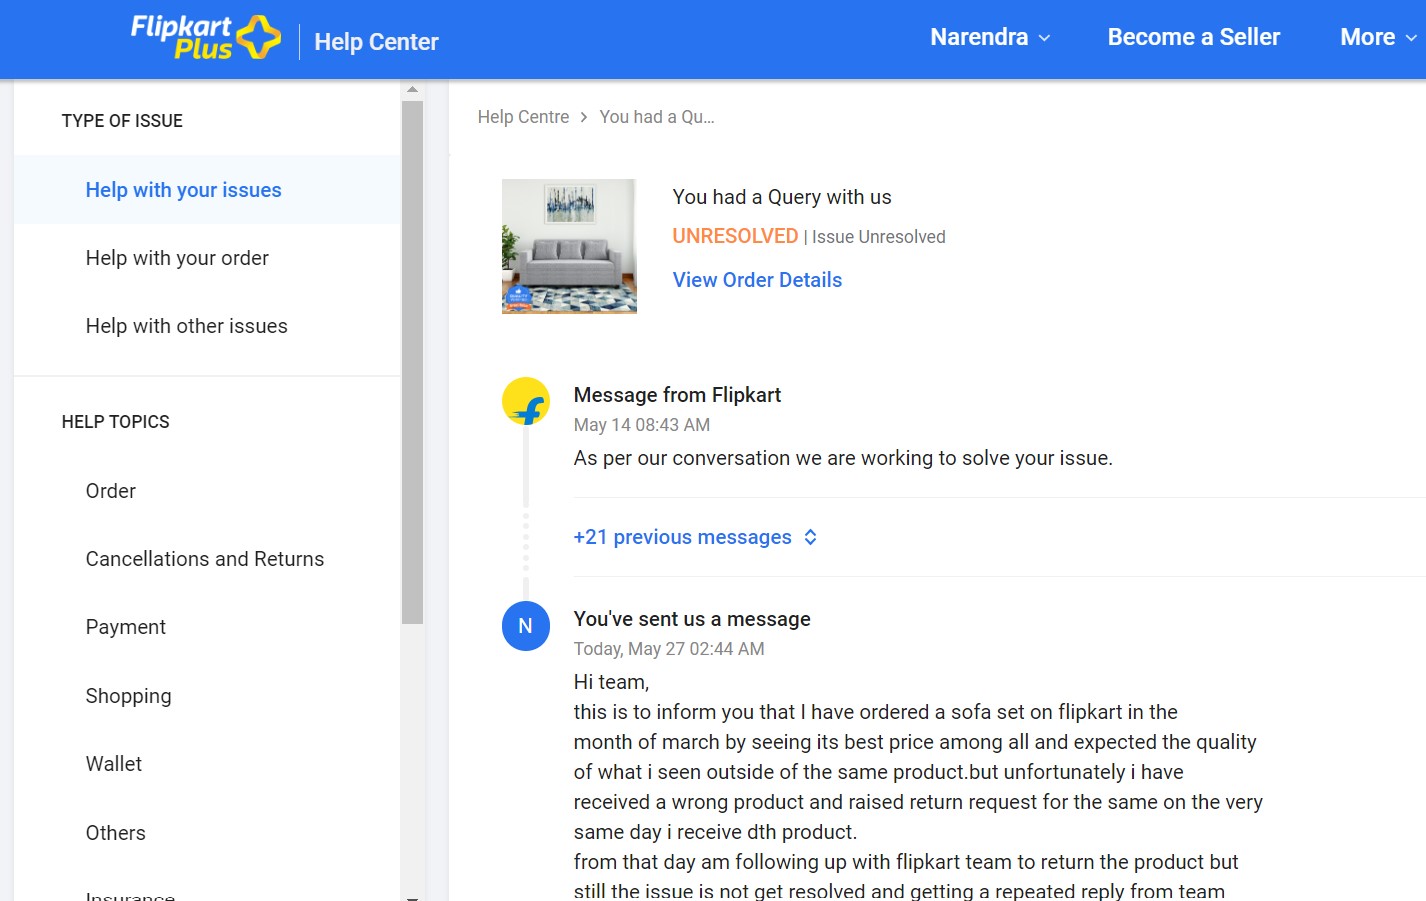Viewport: 1426px width, 901px height.
Task: Select Help with other issues
Action: pyautogui.click(x=186, y=326)
